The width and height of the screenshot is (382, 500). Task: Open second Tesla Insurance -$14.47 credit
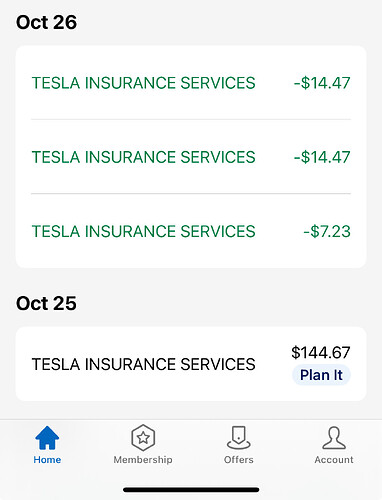tap(191, 157)
